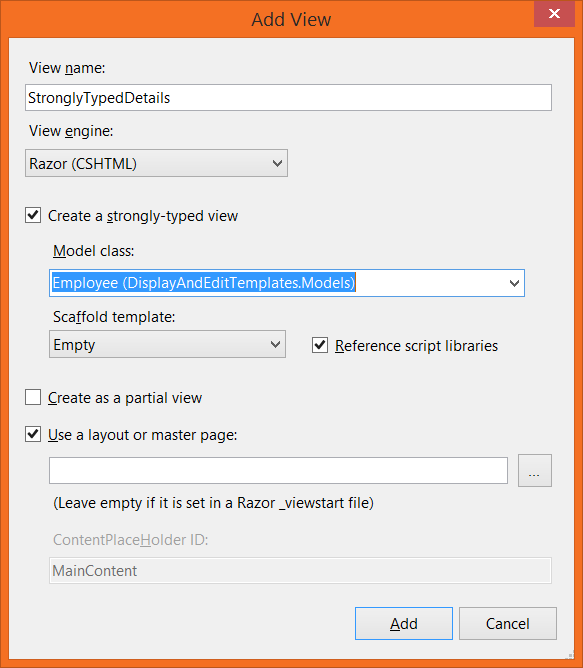583x668 pixels.
Task: Enable Create as a partial view
Action: [33, 397]
